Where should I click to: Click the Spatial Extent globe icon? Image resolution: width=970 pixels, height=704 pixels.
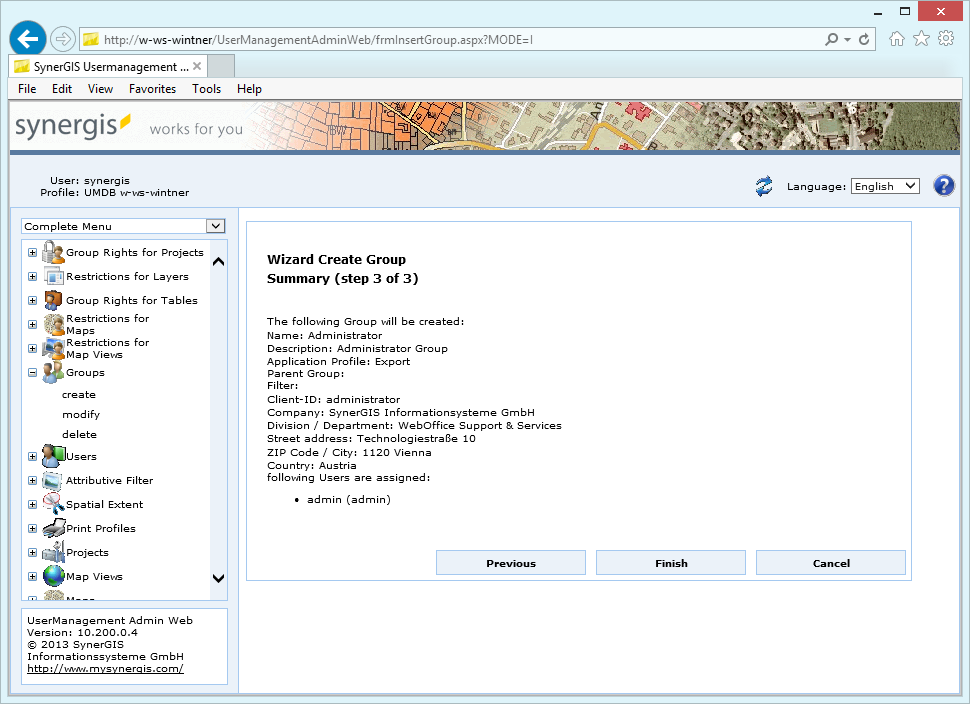click(x=52, y=504)
